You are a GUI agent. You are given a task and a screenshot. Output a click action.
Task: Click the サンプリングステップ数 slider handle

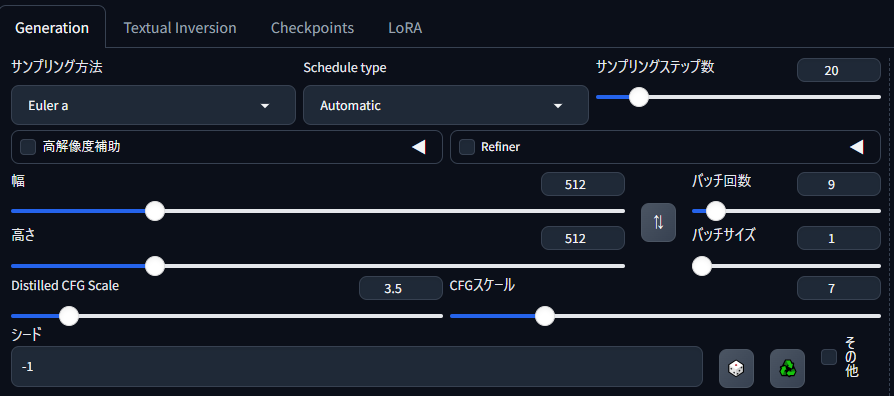[639, 97]
